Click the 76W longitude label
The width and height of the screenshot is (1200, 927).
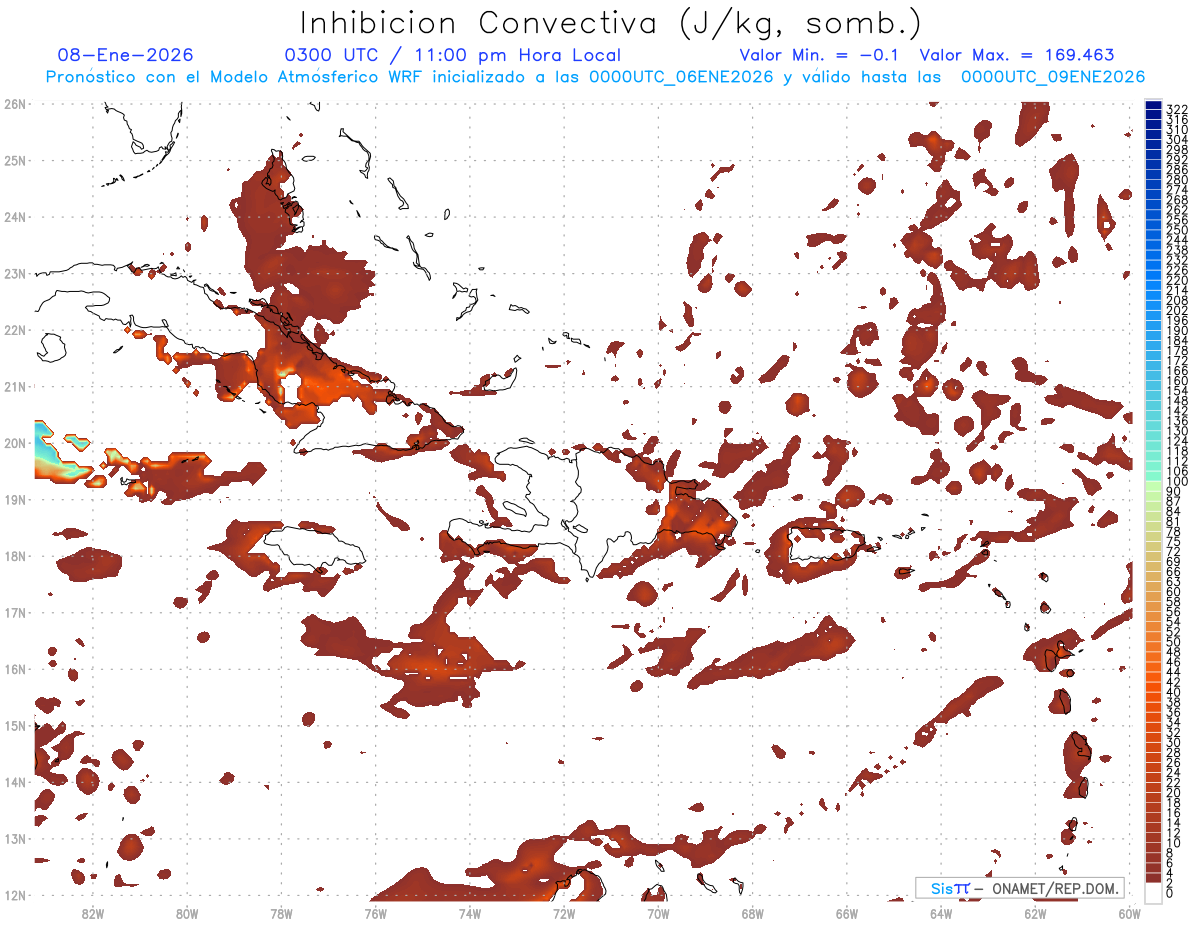point(375,913)
